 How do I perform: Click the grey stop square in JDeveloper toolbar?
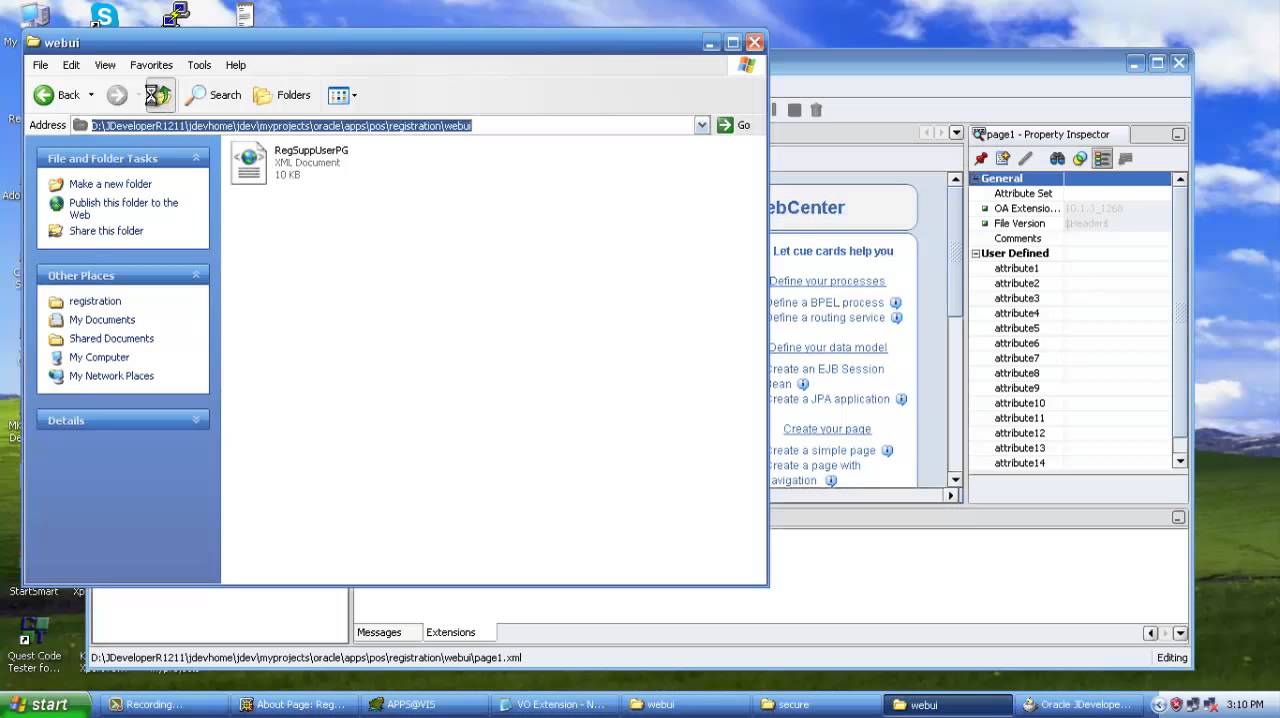[x=794, y=110]
